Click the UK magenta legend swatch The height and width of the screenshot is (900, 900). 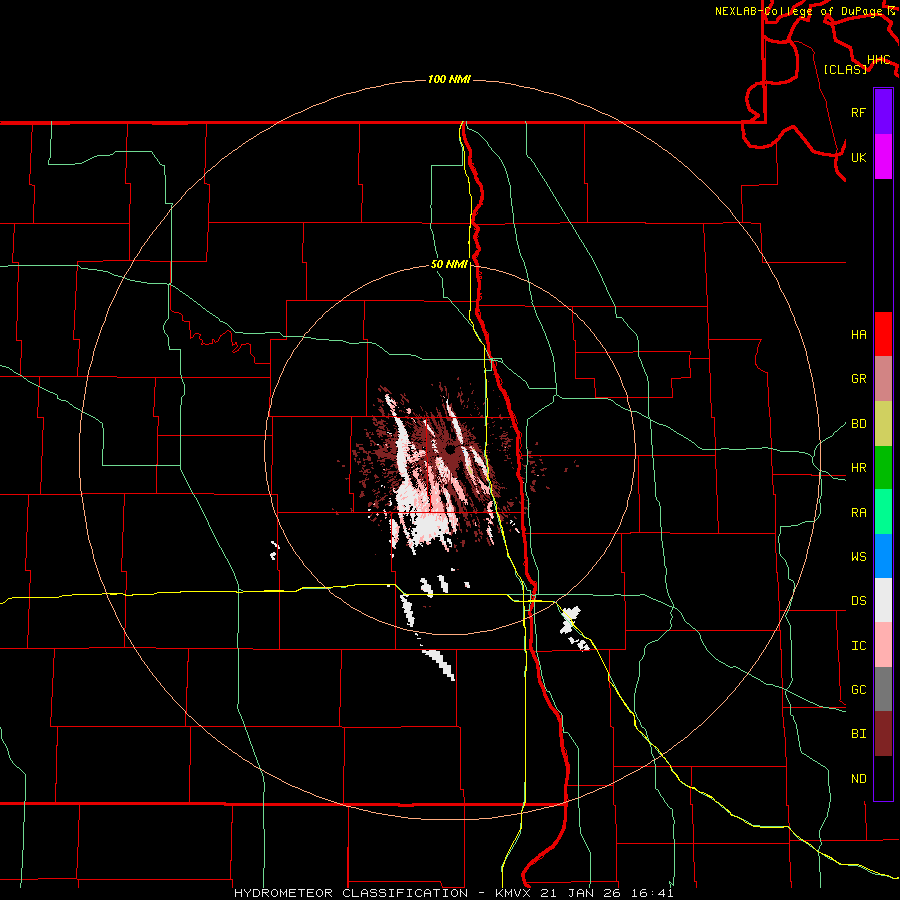coord(883,157)
